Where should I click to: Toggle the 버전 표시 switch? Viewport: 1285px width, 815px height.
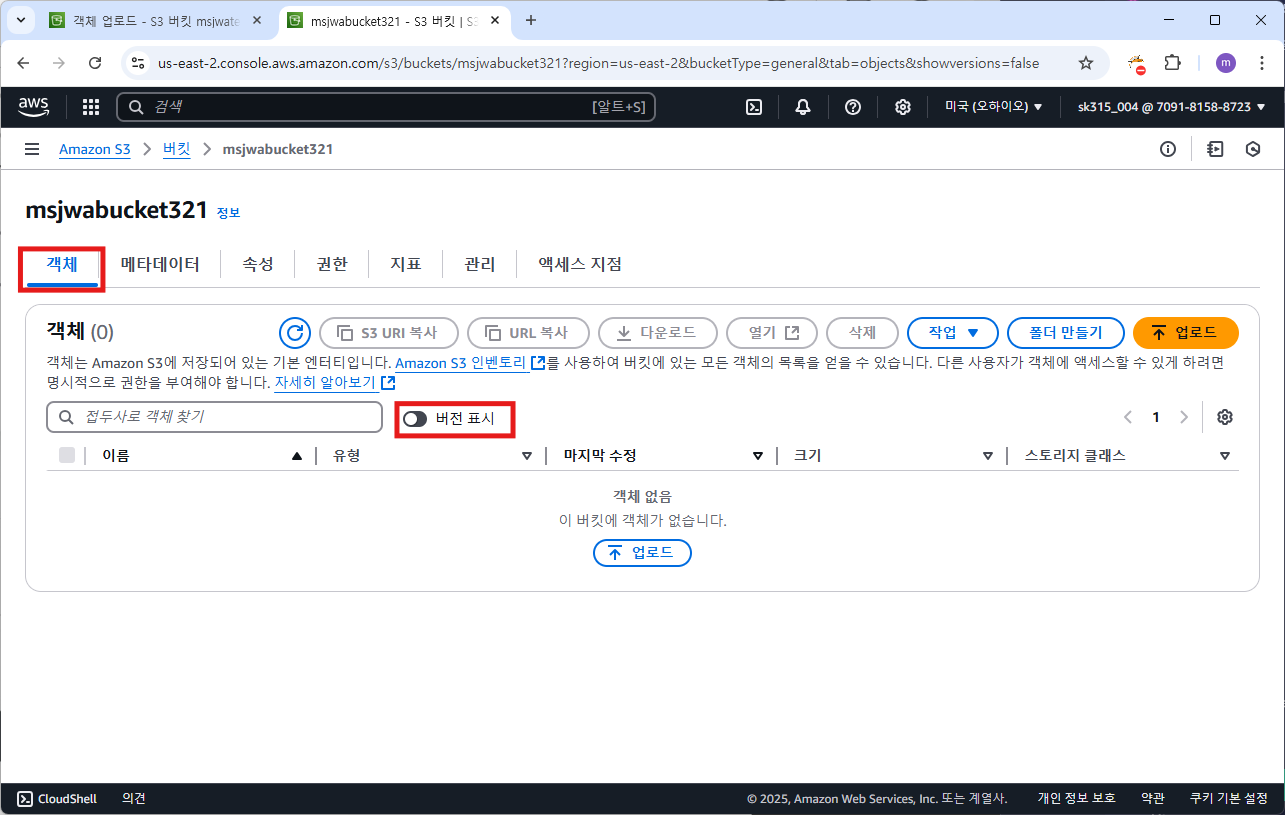point(415,419)
